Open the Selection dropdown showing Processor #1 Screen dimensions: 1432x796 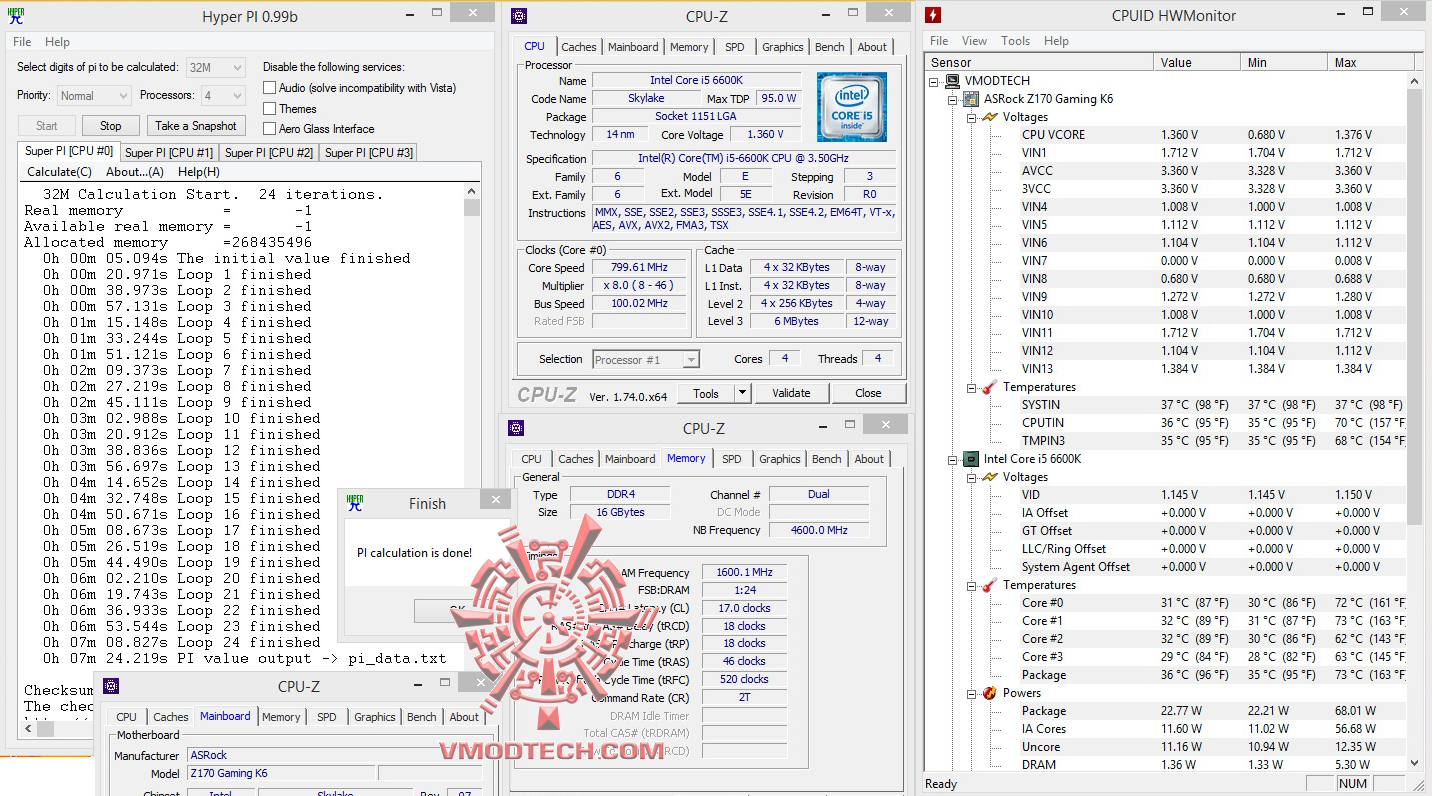coord(646,359)
